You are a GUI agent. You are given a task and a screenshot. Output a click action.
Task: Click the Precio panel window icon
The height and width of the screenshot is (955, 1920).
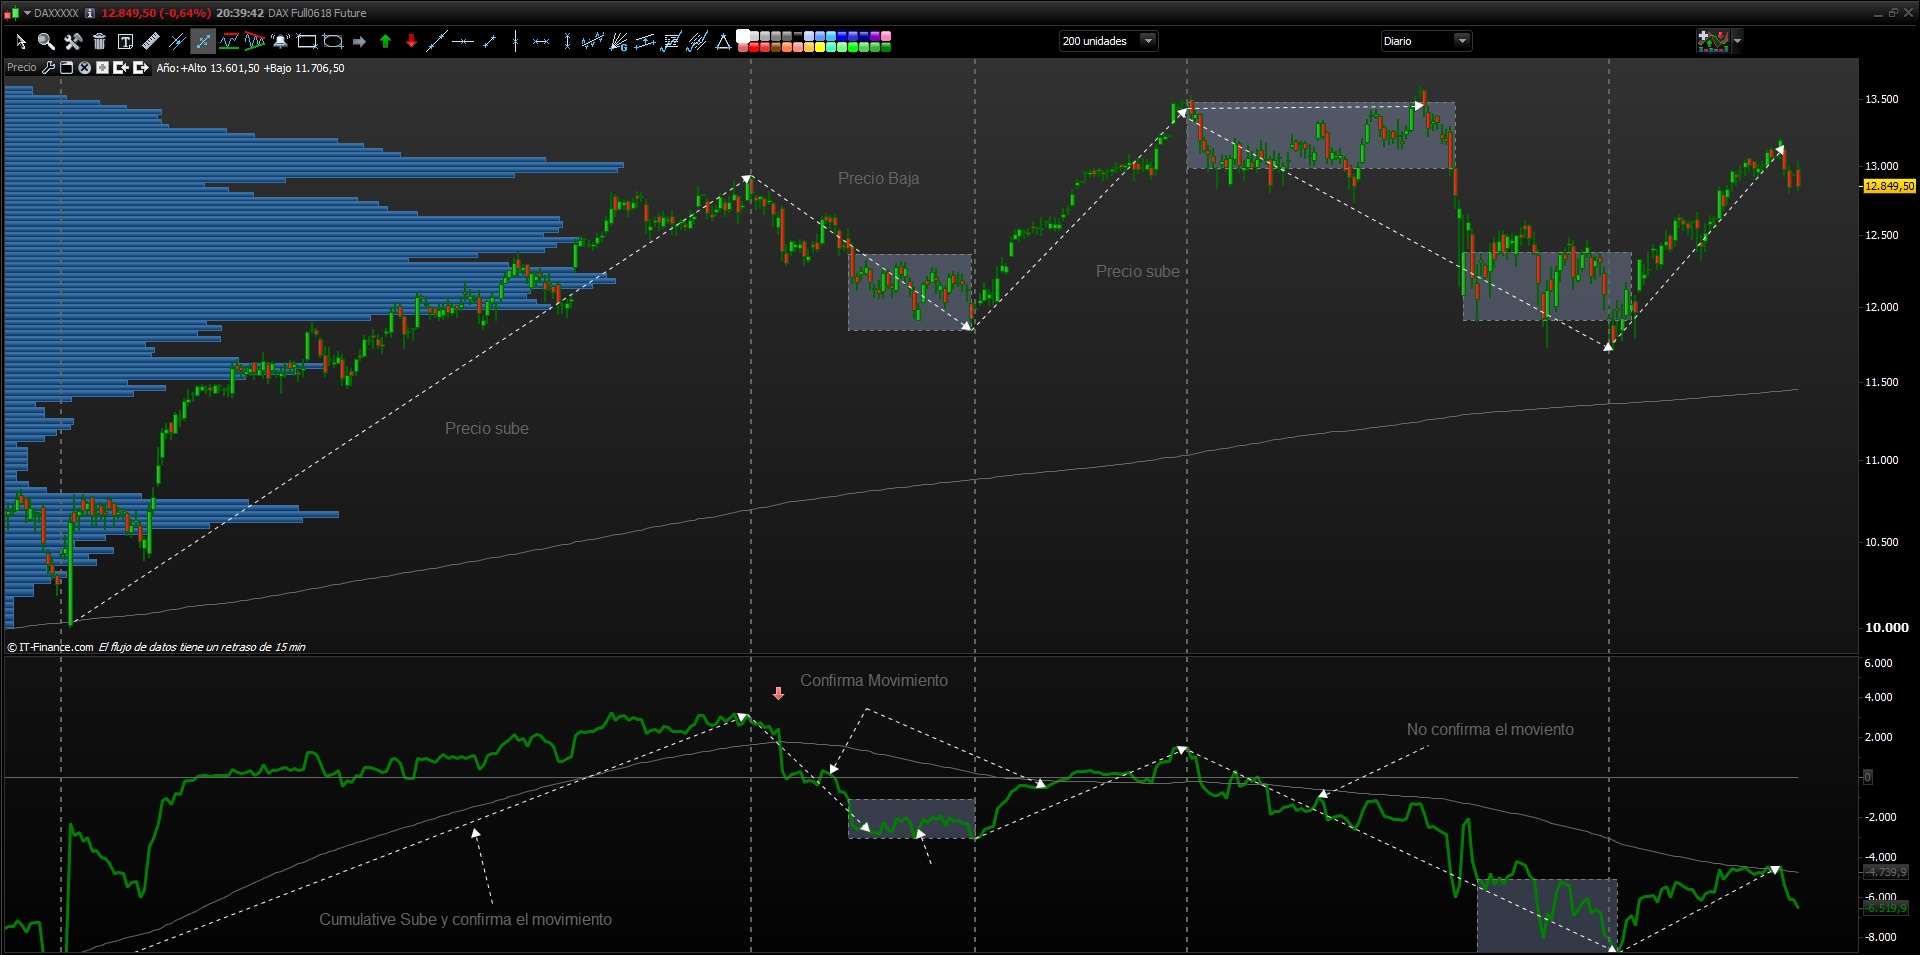(x=67, y=68)
